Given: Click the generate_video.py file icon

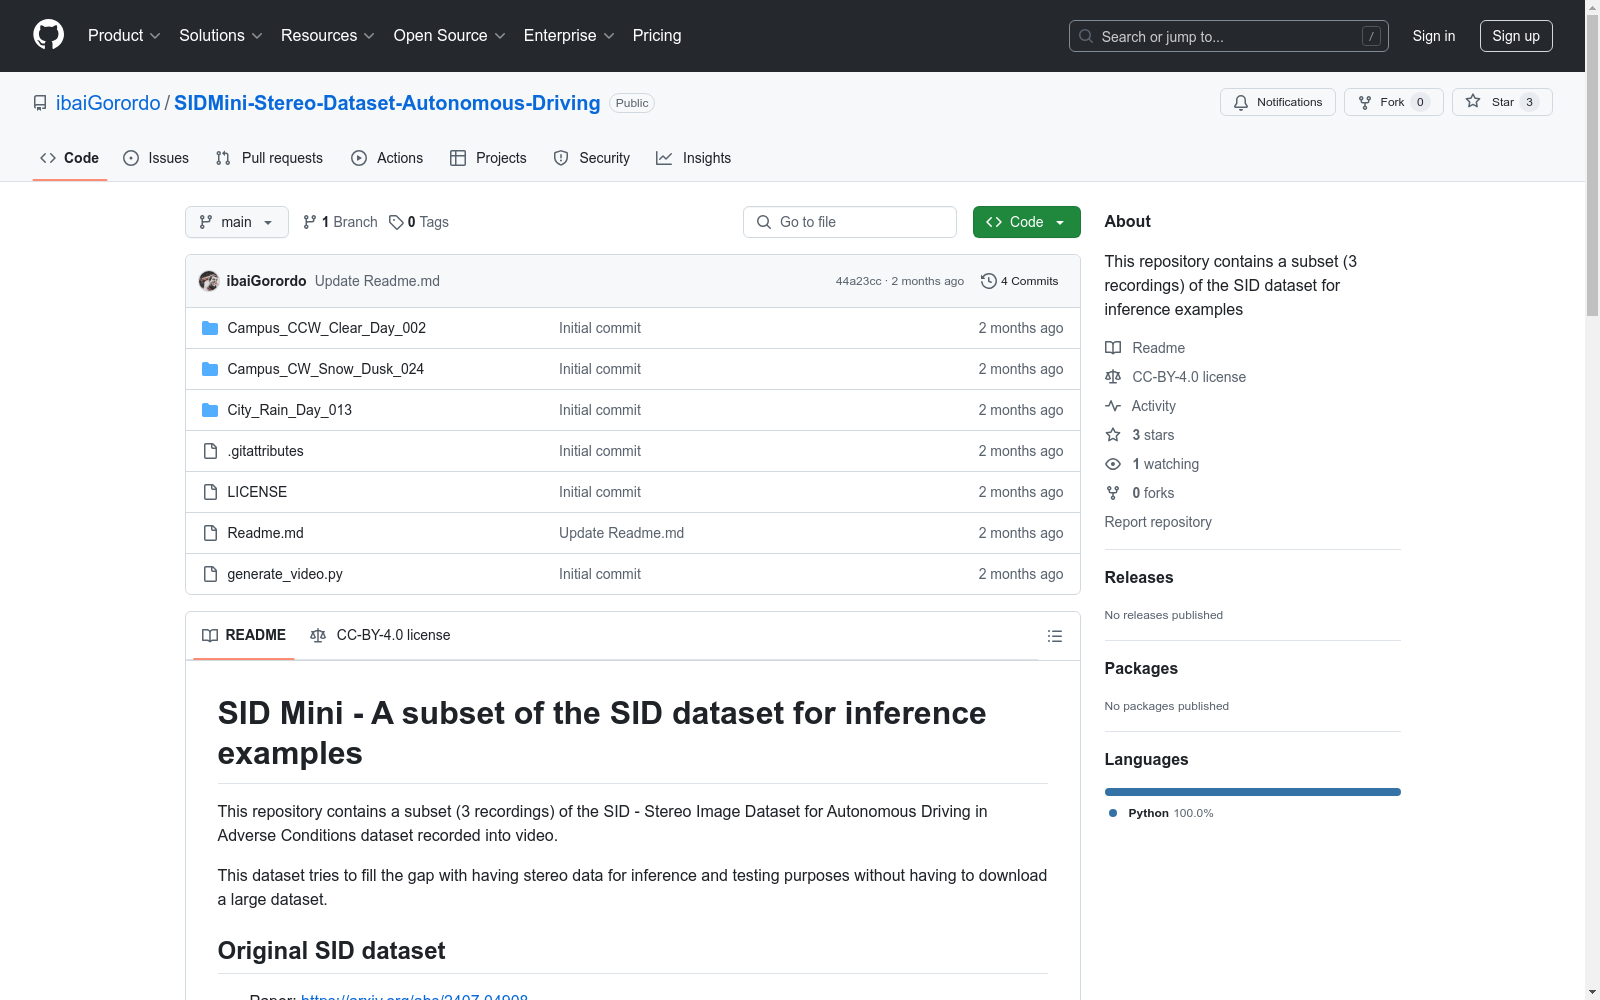Looking at the screenshot, I should coord(210,574).
